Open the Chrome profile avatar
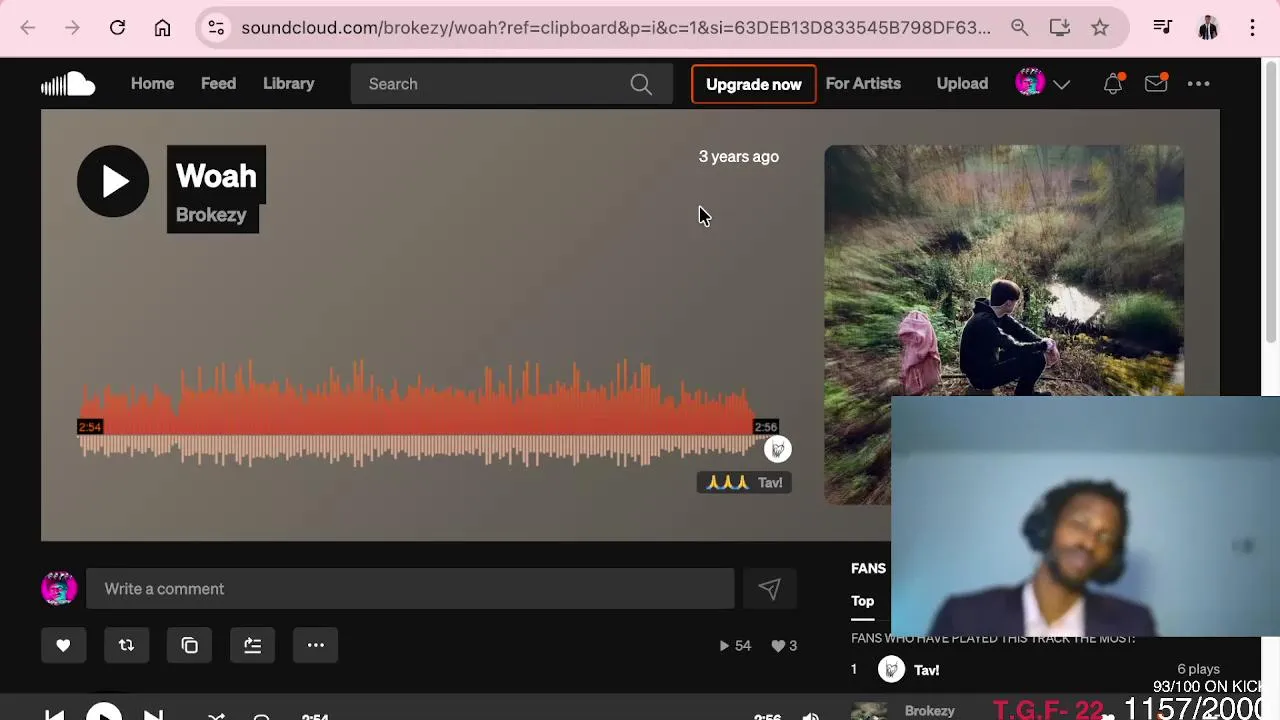This screenshot has width=1280, height=720. pos(1208,28)
